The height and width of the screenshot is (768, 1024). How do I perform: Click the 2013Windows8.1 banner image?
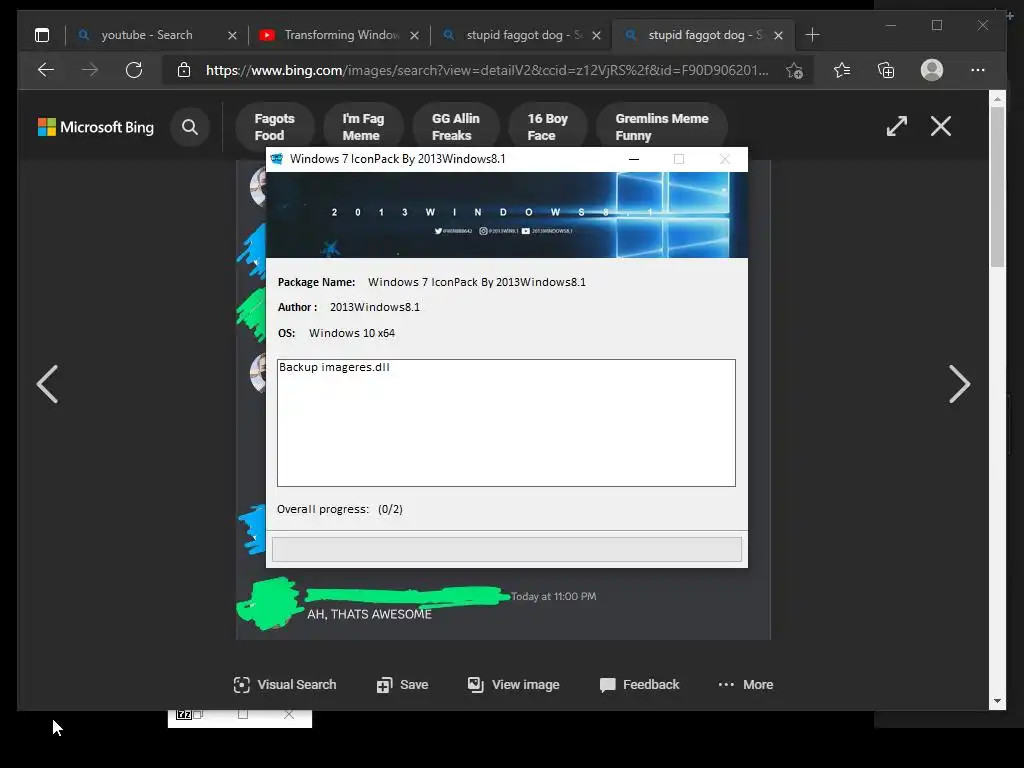(x=507, y=215)
